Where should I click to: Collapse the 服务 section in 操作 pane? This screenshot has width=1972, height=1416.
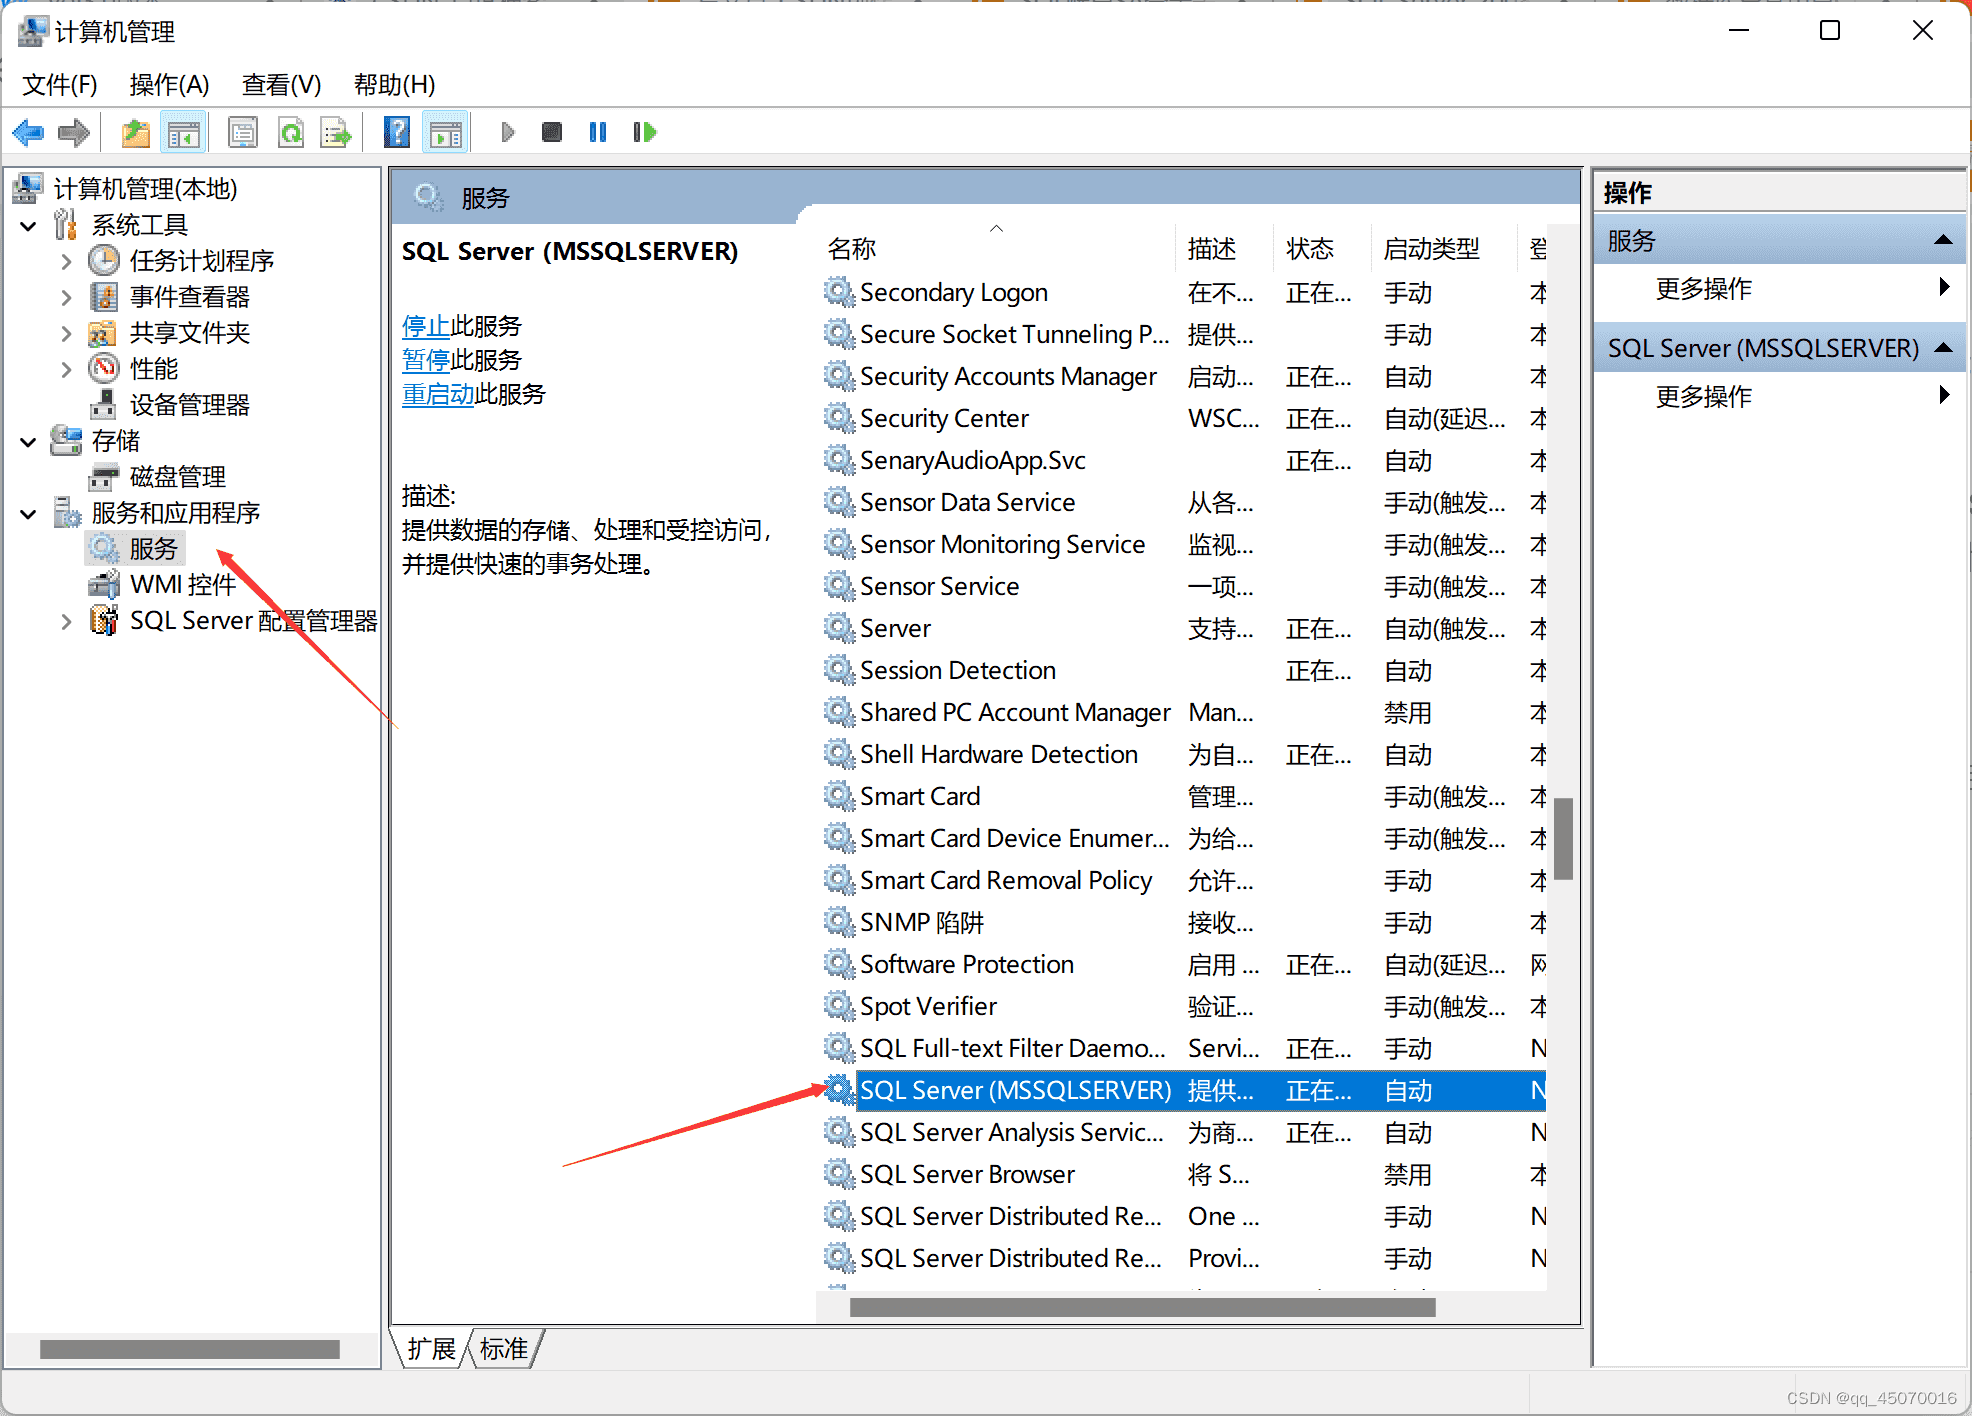pyautogui.click(x=1943, y=240)
